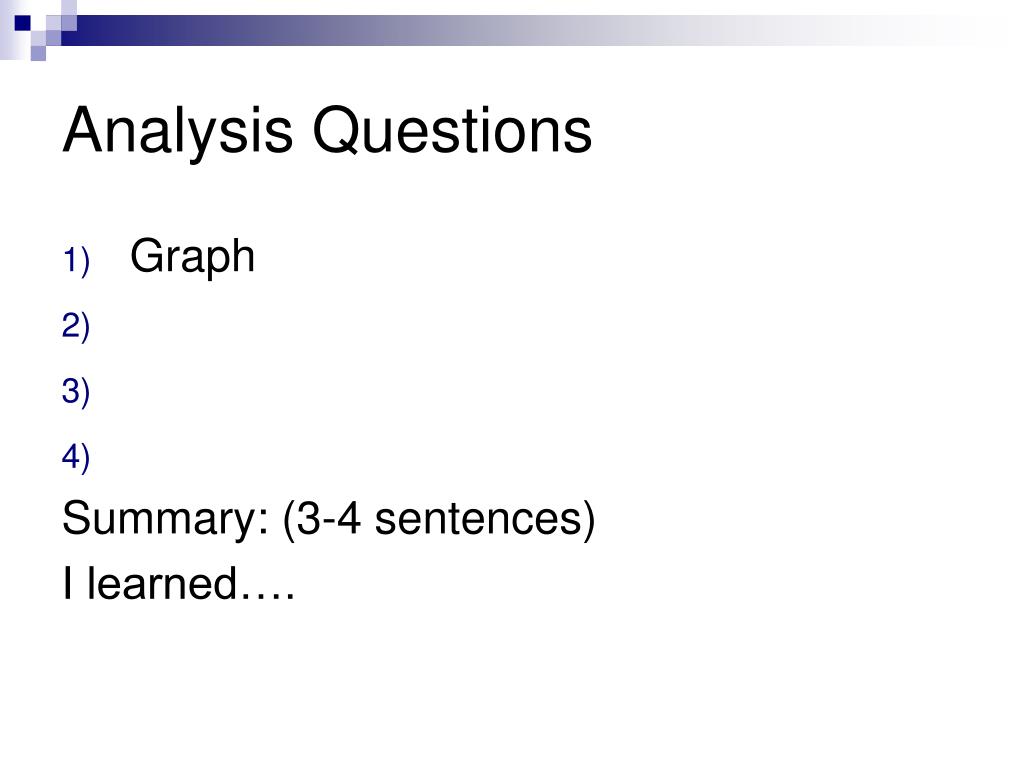The image size is (1024, 768).
Task: Click the dark navy square in the corner decoration
Action: (x=23, y=23)
